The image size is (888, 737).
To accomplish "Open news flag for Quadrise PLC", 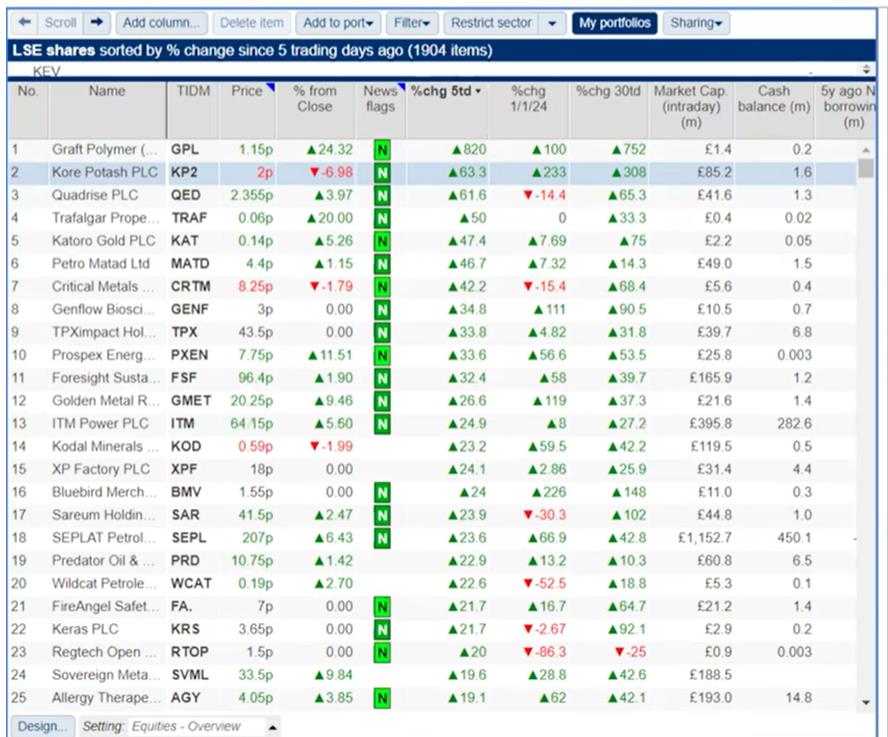I will pyautogui.click(x=382, y=195).
